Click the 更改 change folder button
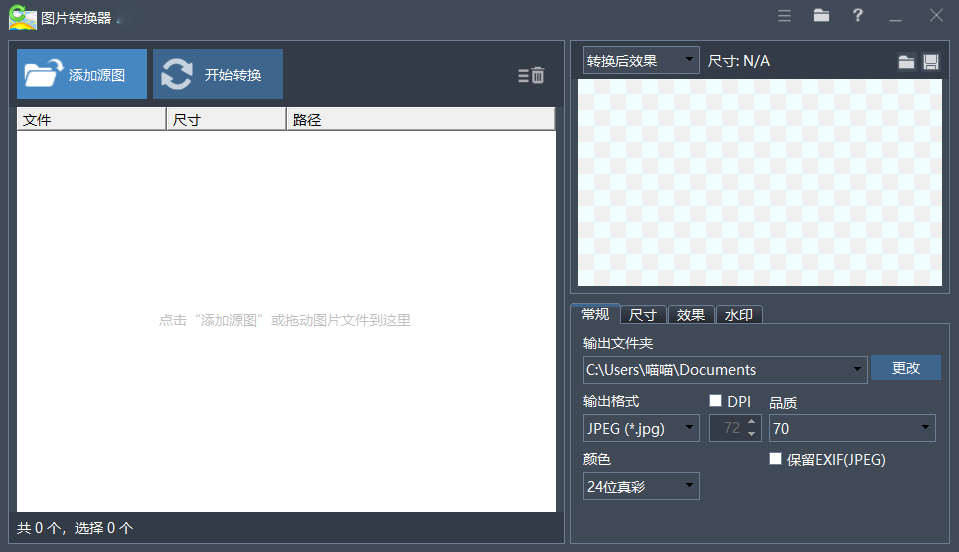Viewport: 959px width, 552px height. [905, 368]
